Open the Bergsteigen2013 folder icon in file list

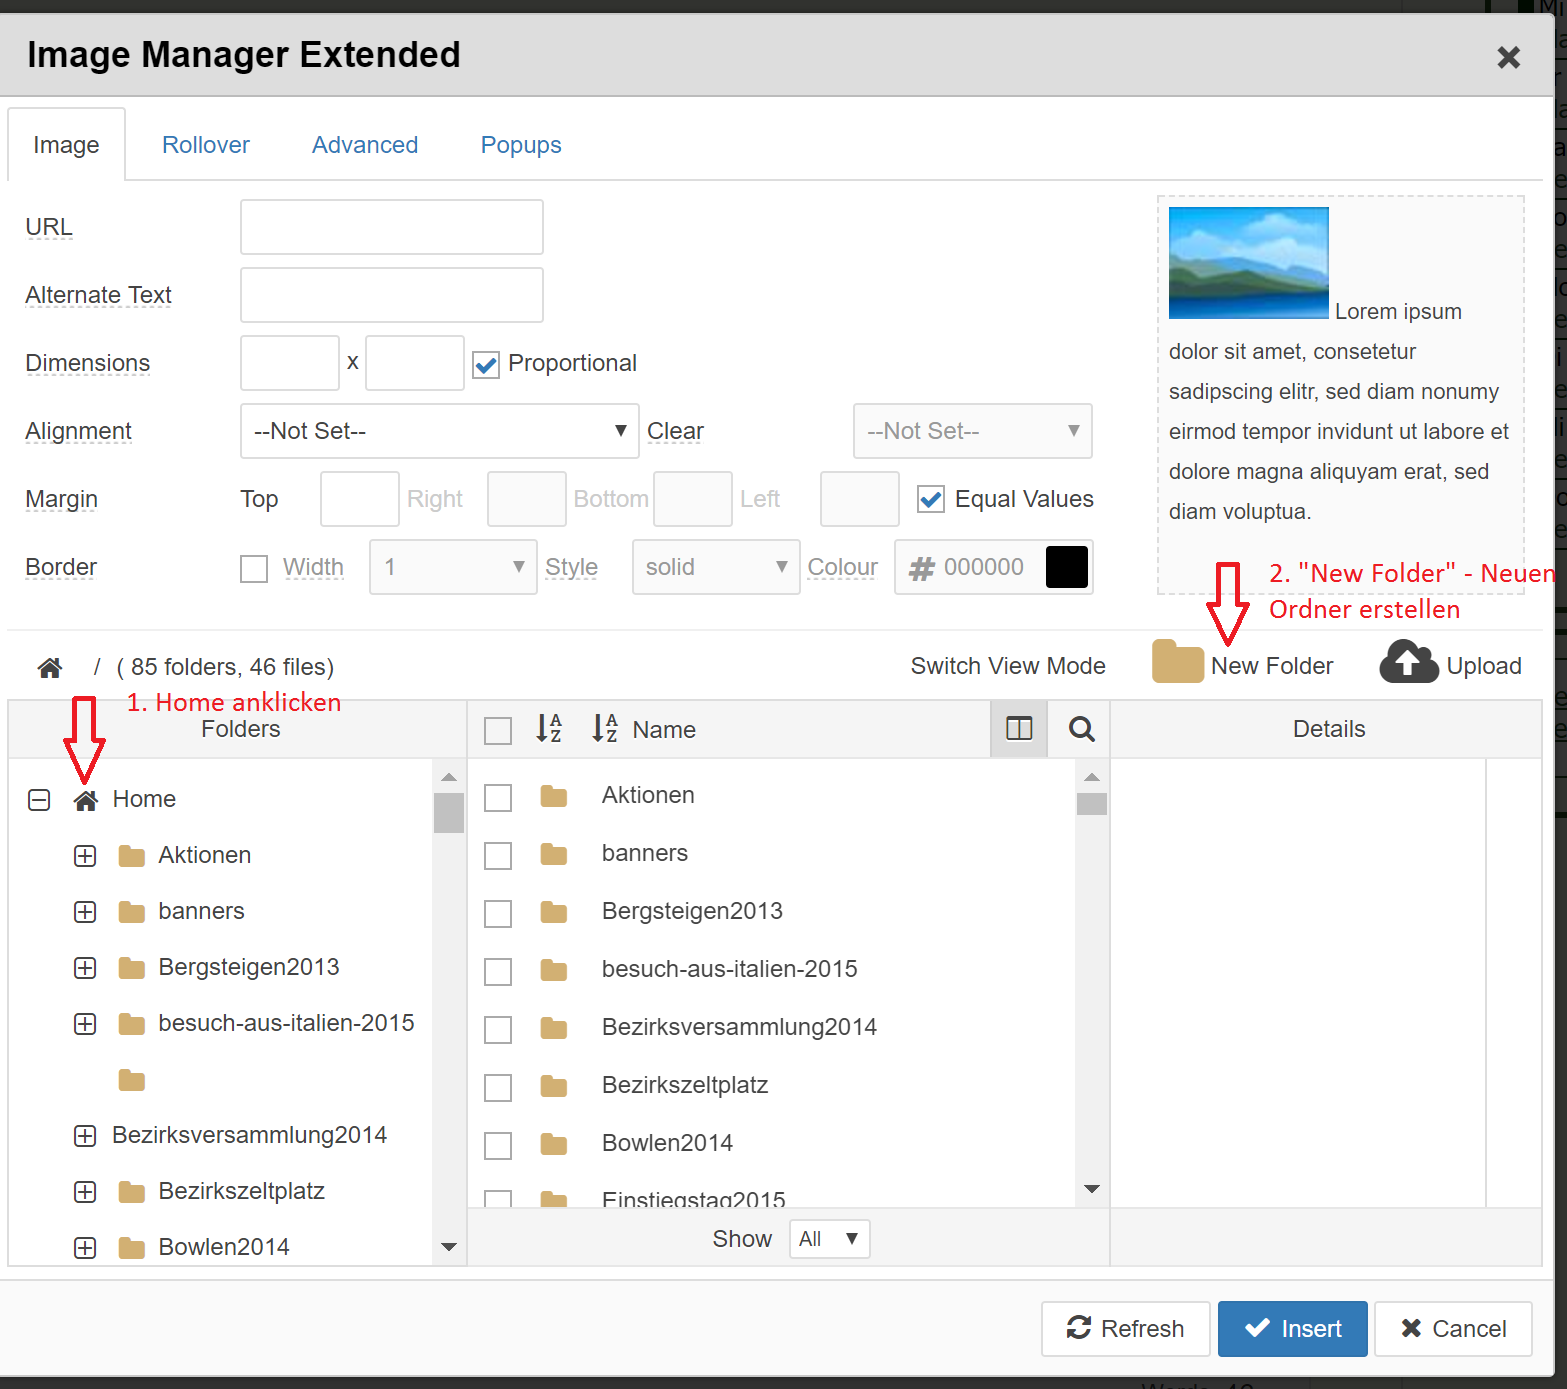click(554, 912)
